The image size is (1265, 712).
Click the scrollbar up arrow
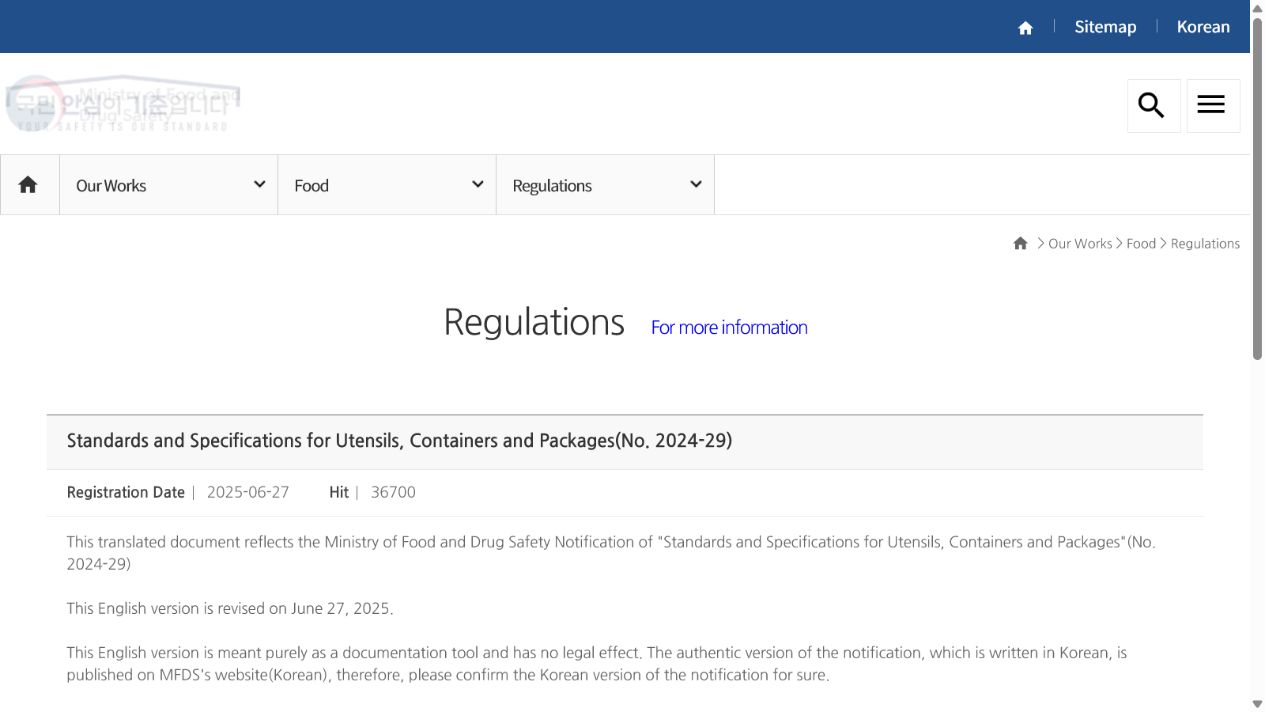click(1257, 7)
